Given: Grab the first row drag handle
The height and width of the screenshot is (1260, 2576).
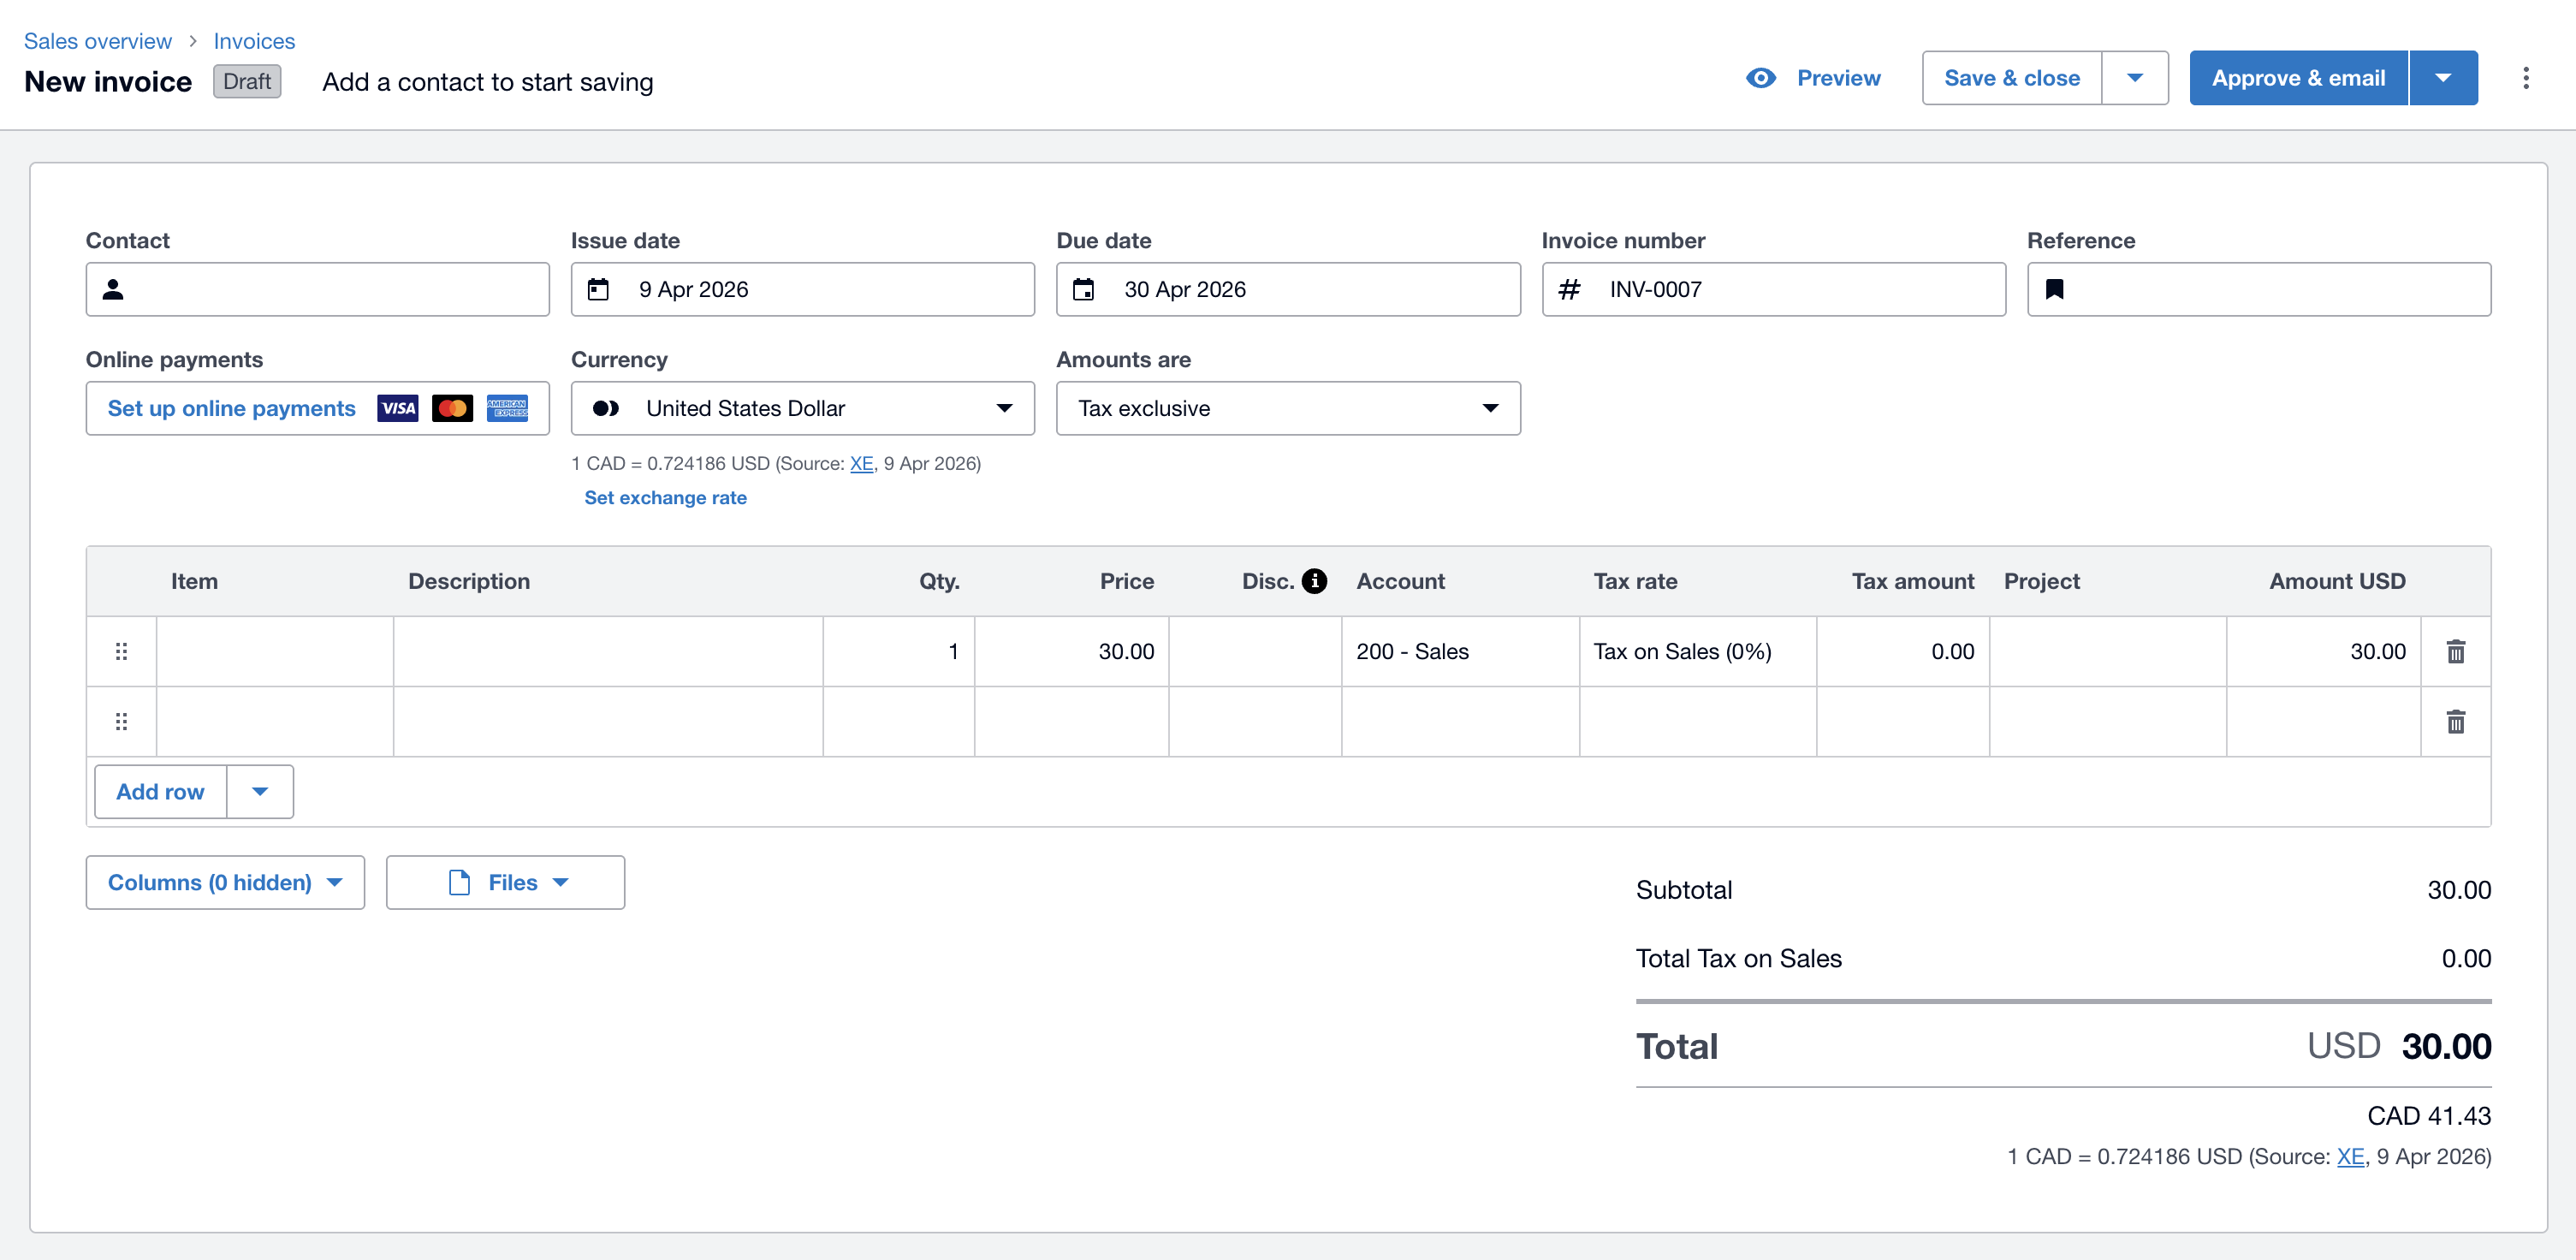Looking at the screenshot, I should pos(122,651).
